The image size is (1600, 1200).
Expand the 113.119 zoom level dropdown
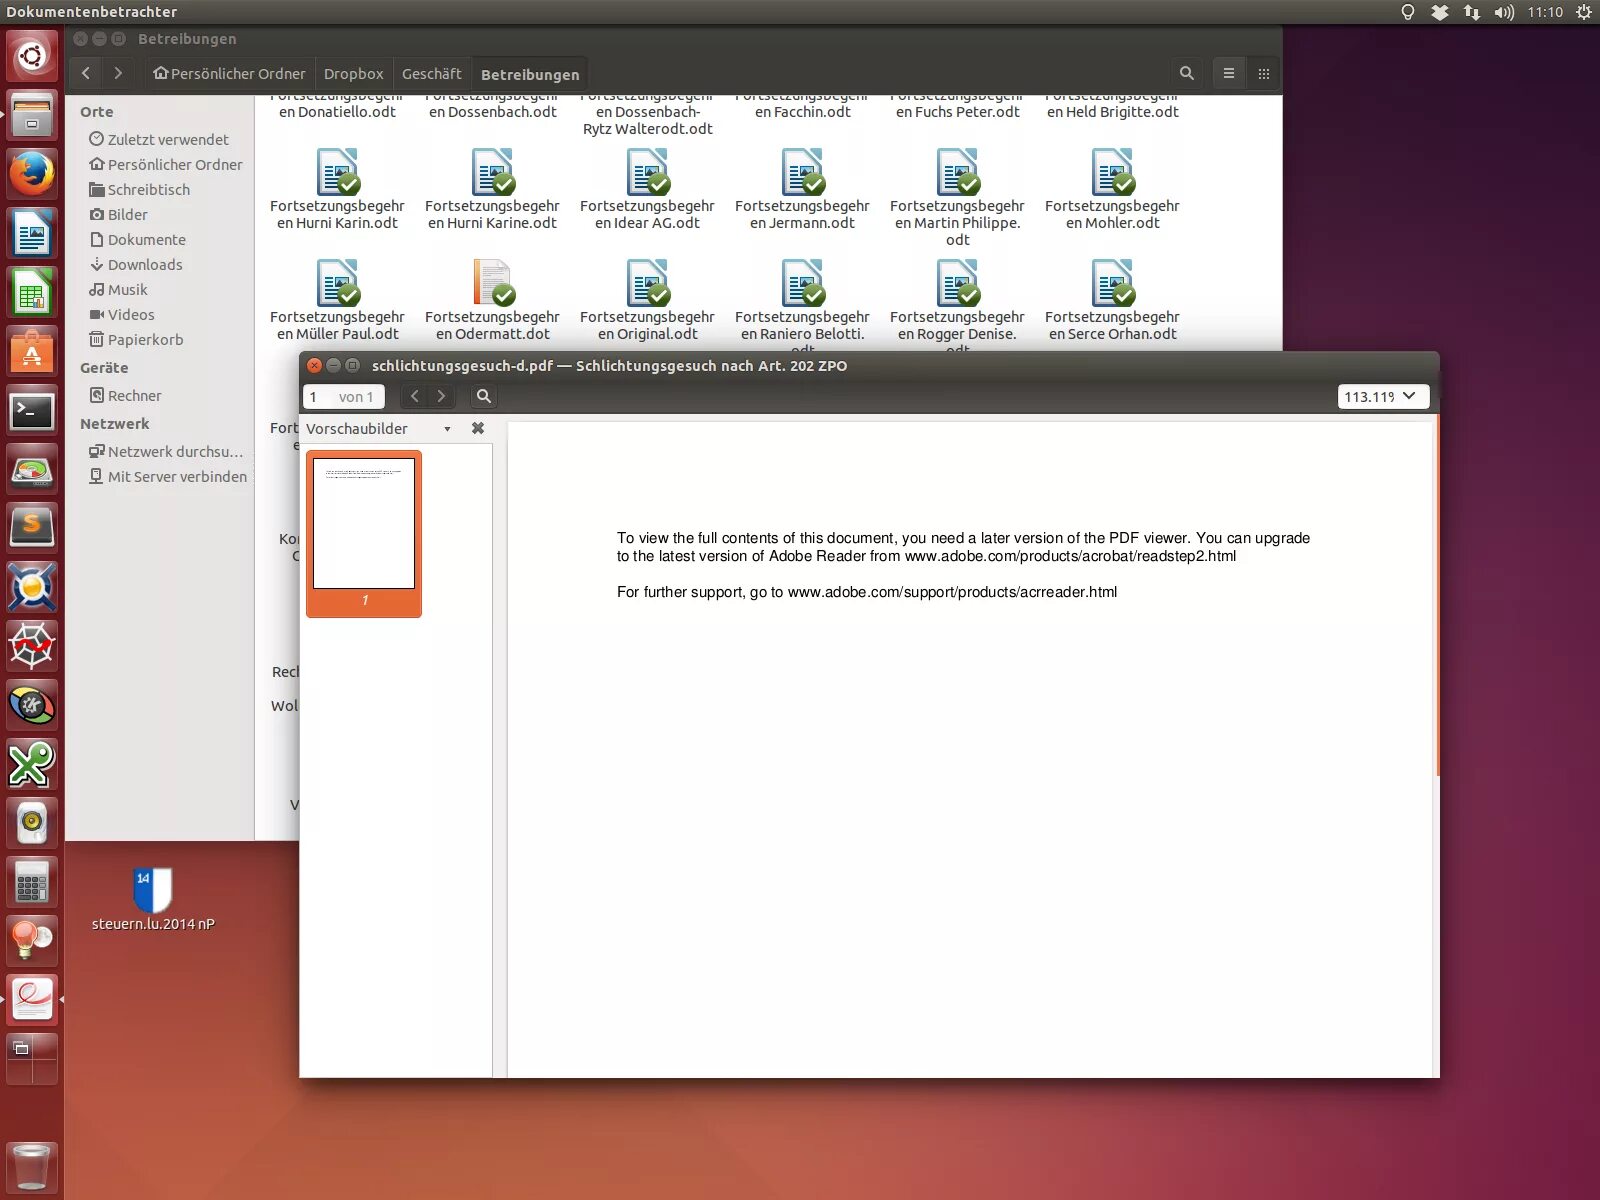pos(1384,396)
